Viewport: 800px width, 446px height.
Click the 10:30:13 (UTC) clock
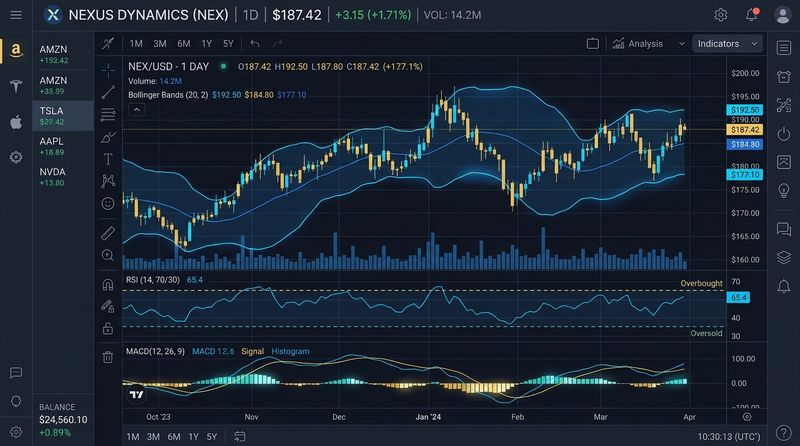[729, 437]
